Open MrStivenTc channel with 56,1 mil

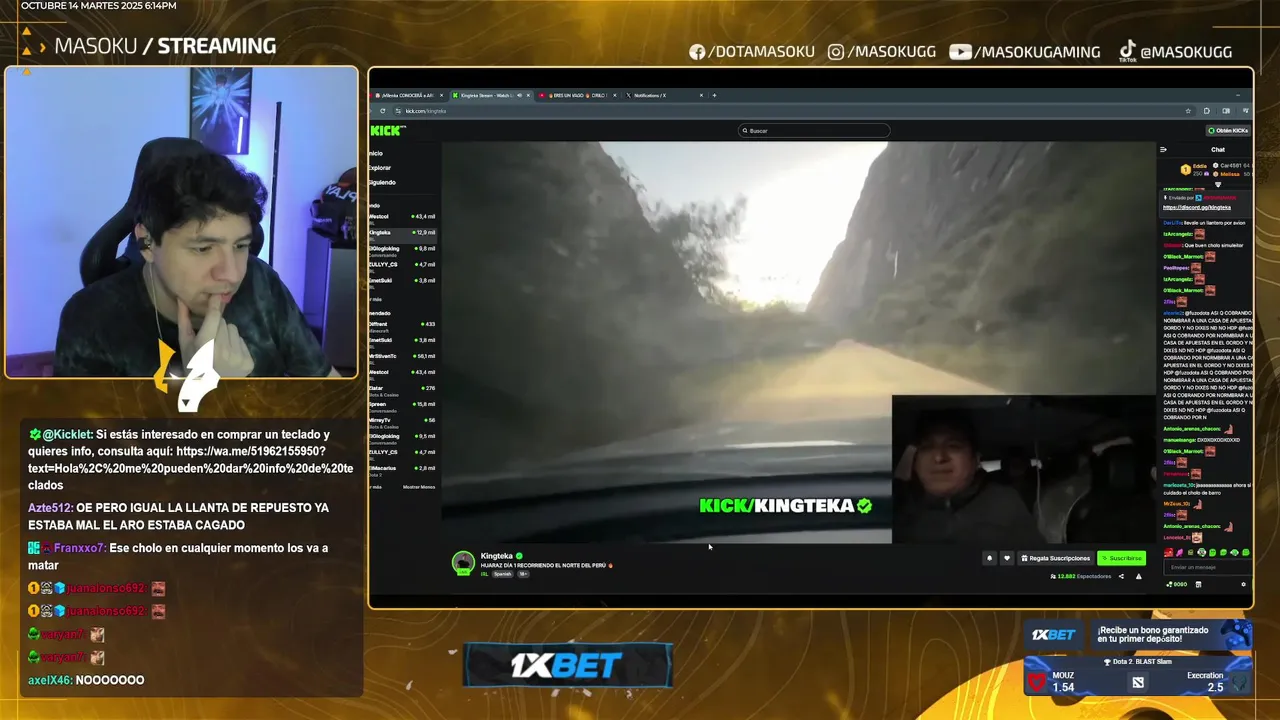[403, 357]
